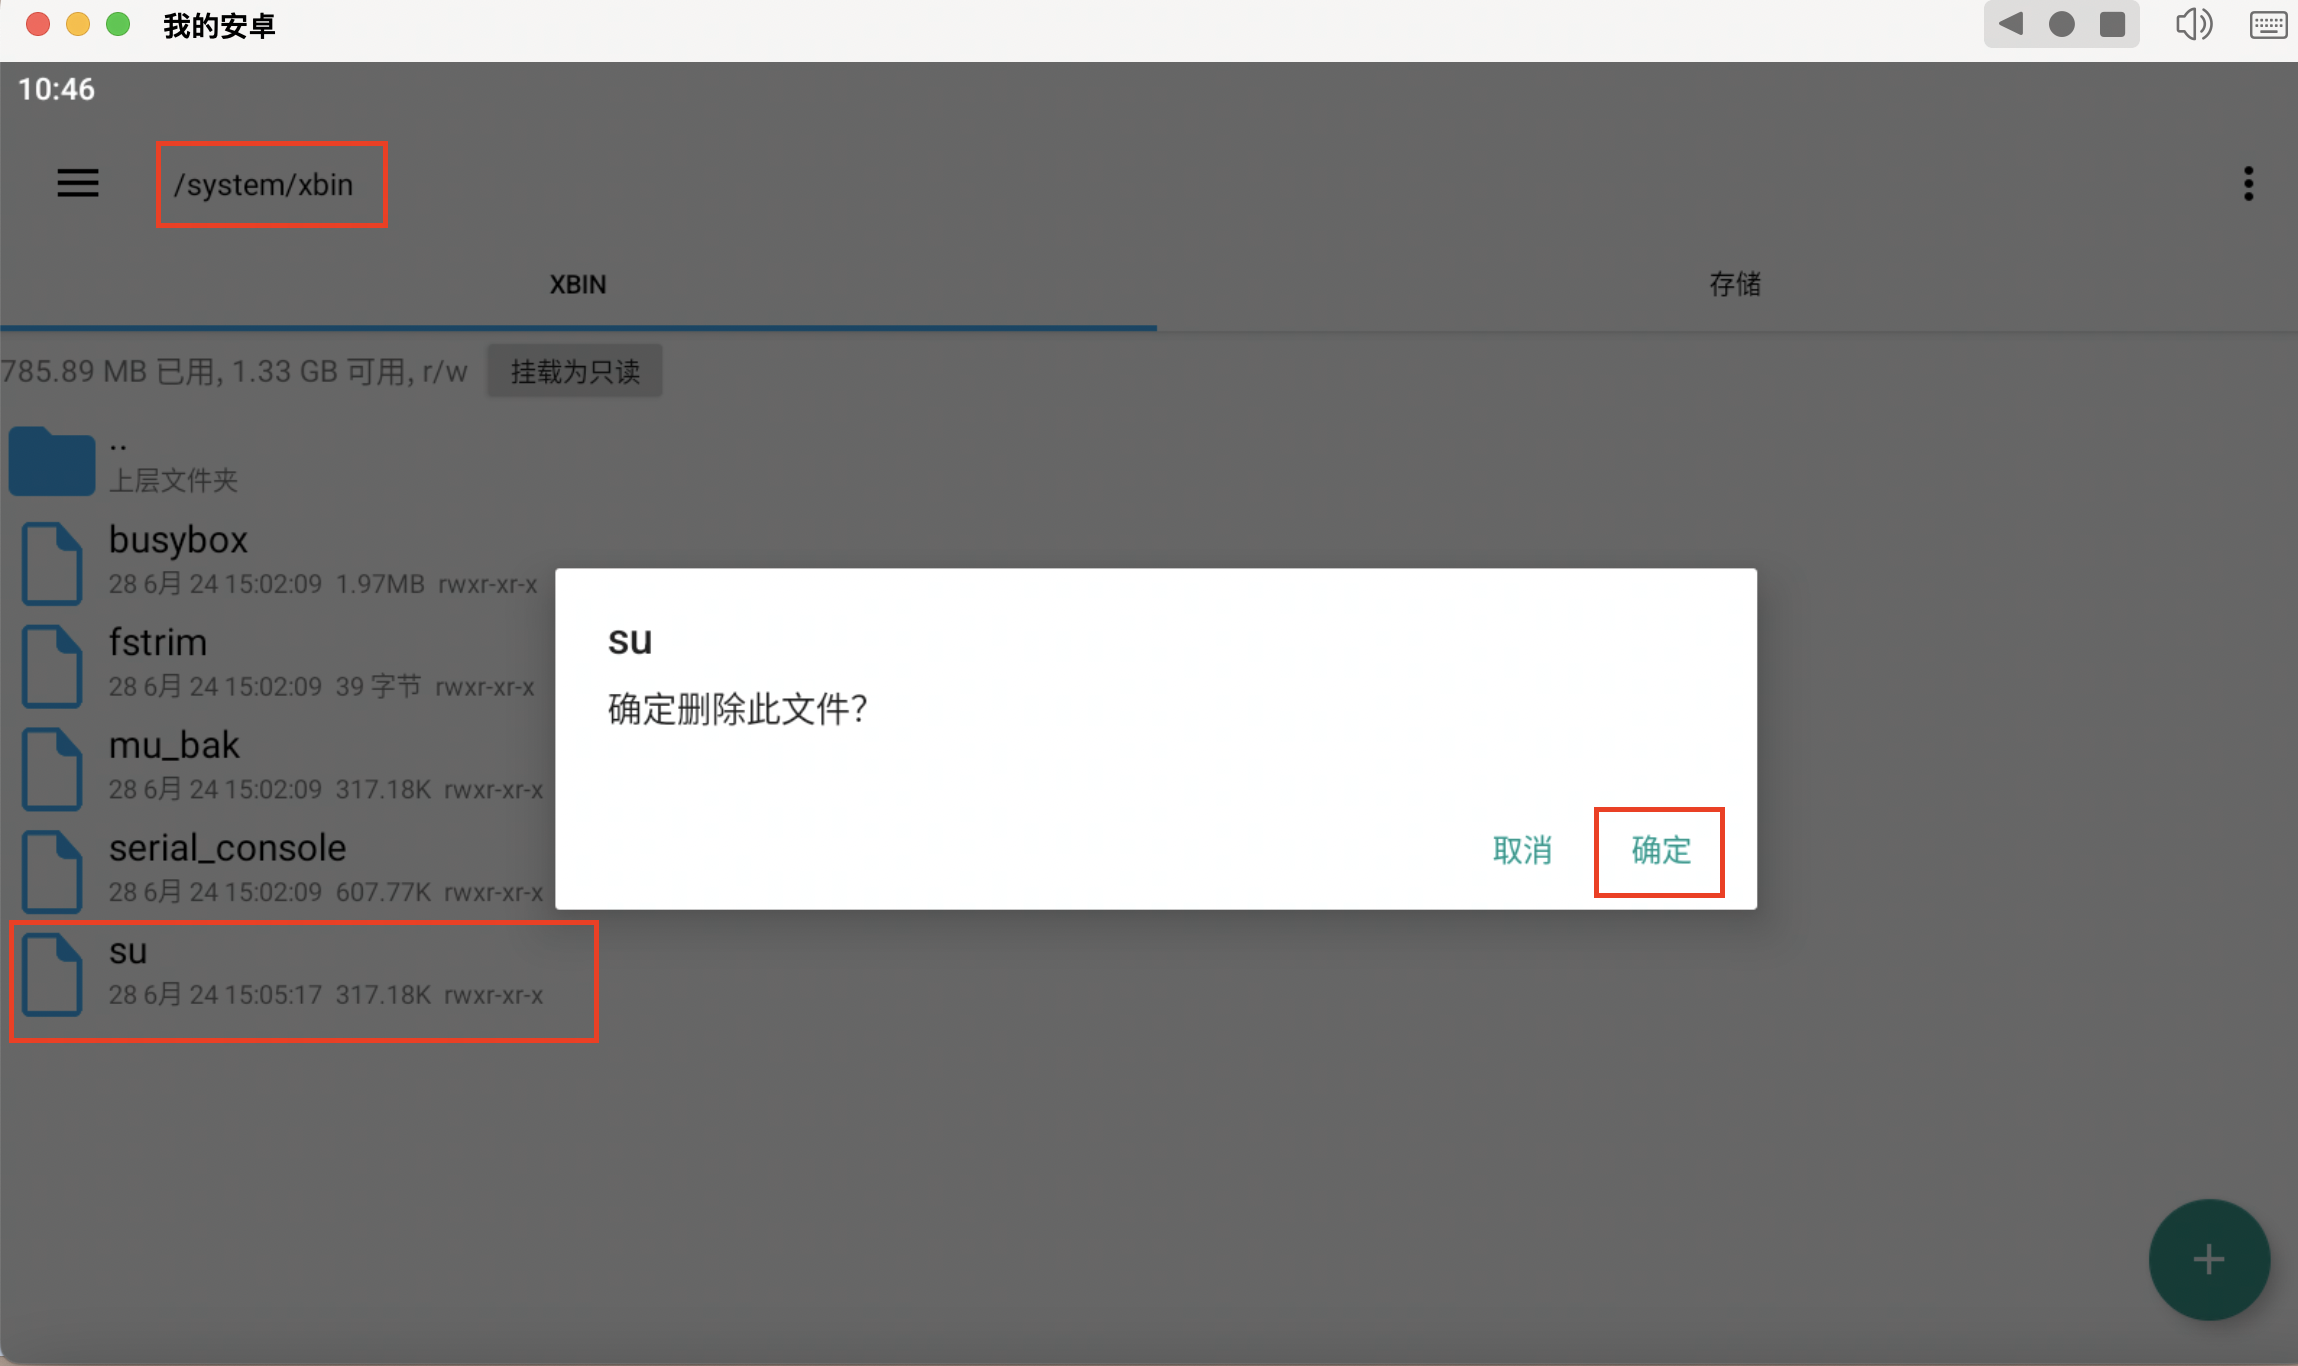Select the mu_bak file name
The image size is (2298, 1366).
[x=174, y=746]
